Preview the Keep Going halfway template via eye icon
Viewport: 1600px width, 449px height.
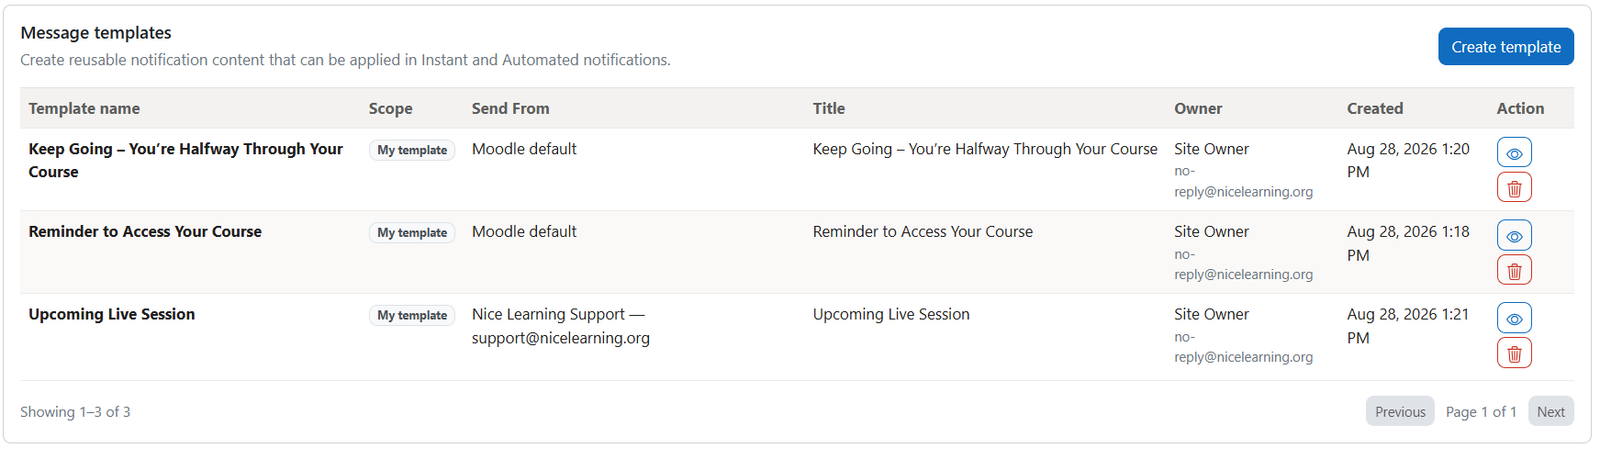coord(1514,153)
